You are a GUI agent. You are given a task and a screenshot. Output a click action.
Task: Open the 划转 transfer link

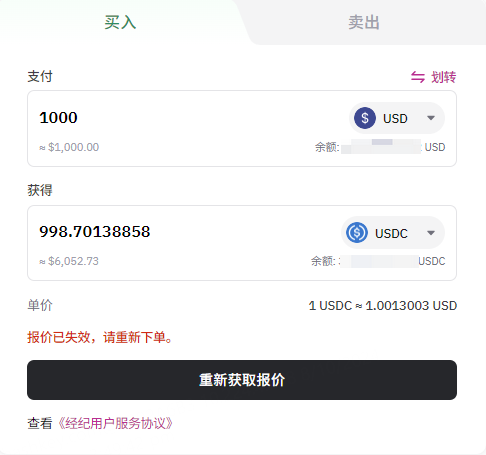[433, 77]
